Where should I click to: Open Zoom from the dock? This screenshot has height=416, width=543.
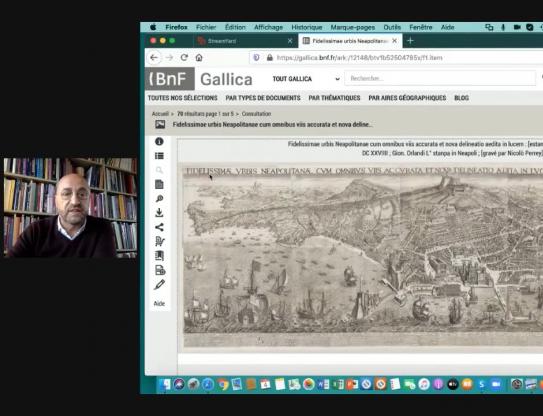coord(496,384)
